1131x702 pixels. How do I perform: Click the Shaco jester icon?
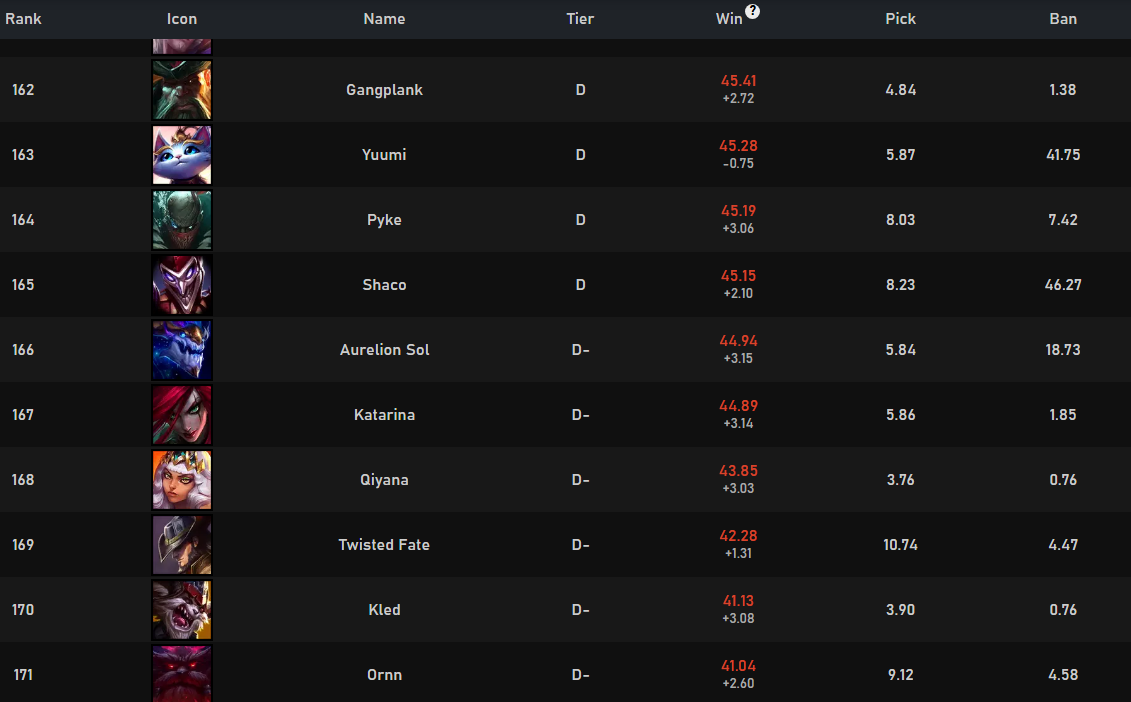point(182,285)
